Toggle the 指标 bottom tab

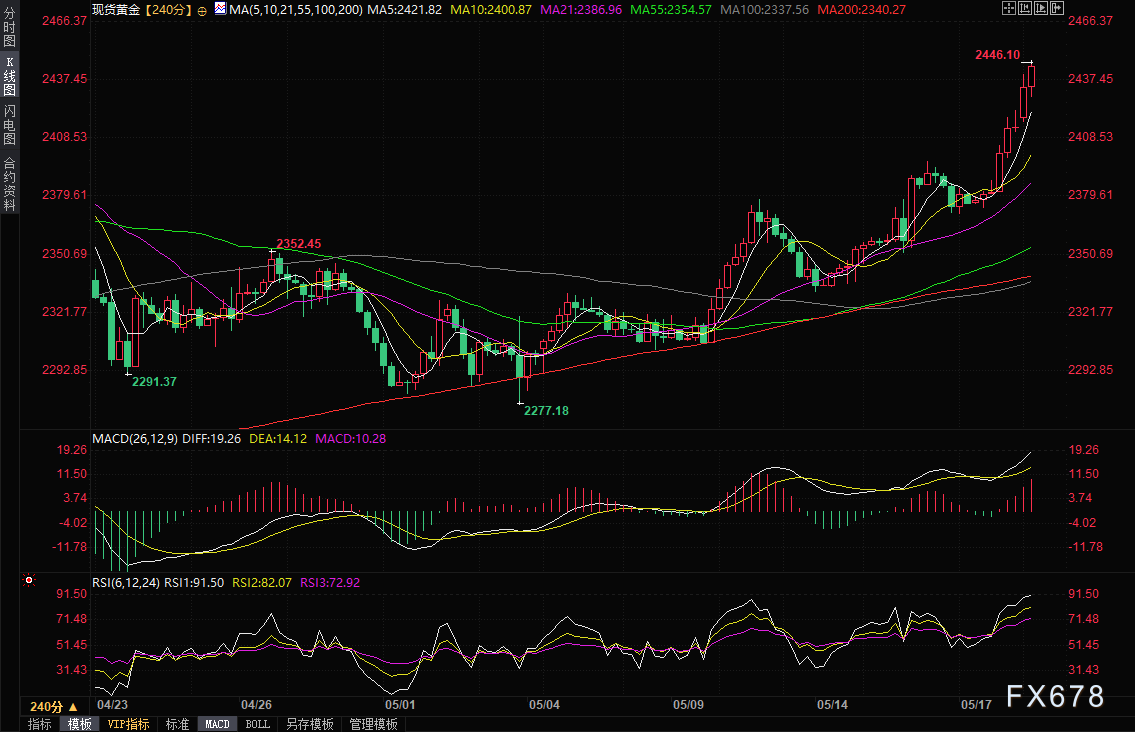[40, 724]
